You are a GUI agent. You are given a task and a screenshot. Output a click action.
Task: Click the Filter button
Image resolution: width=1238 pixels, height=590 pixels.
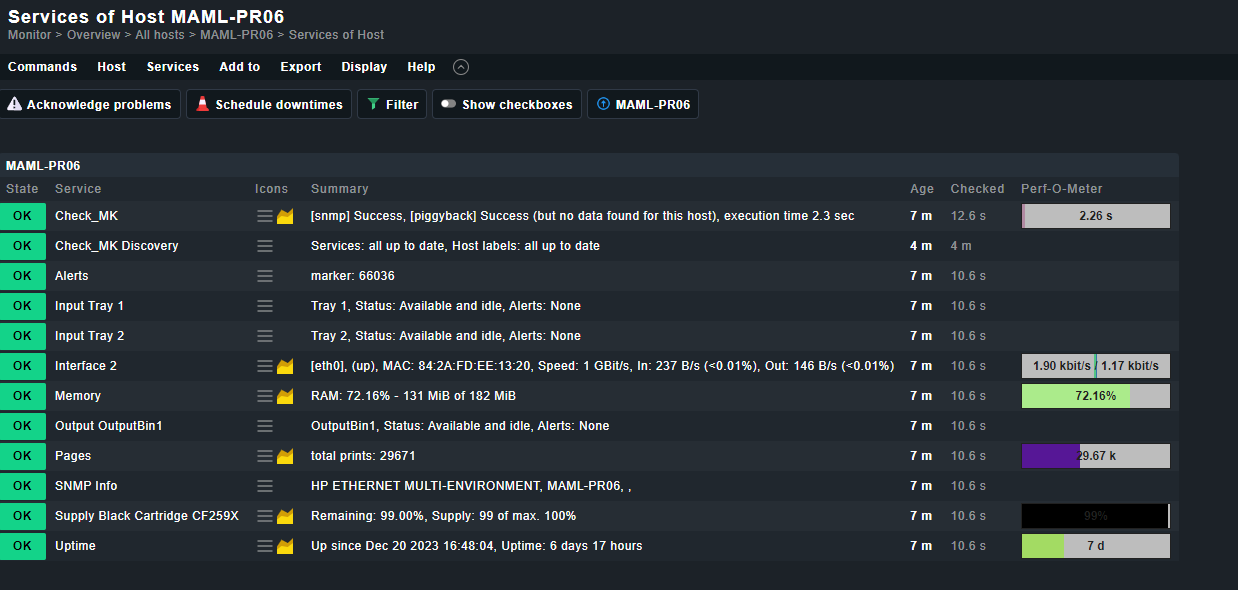pos(392,105)
